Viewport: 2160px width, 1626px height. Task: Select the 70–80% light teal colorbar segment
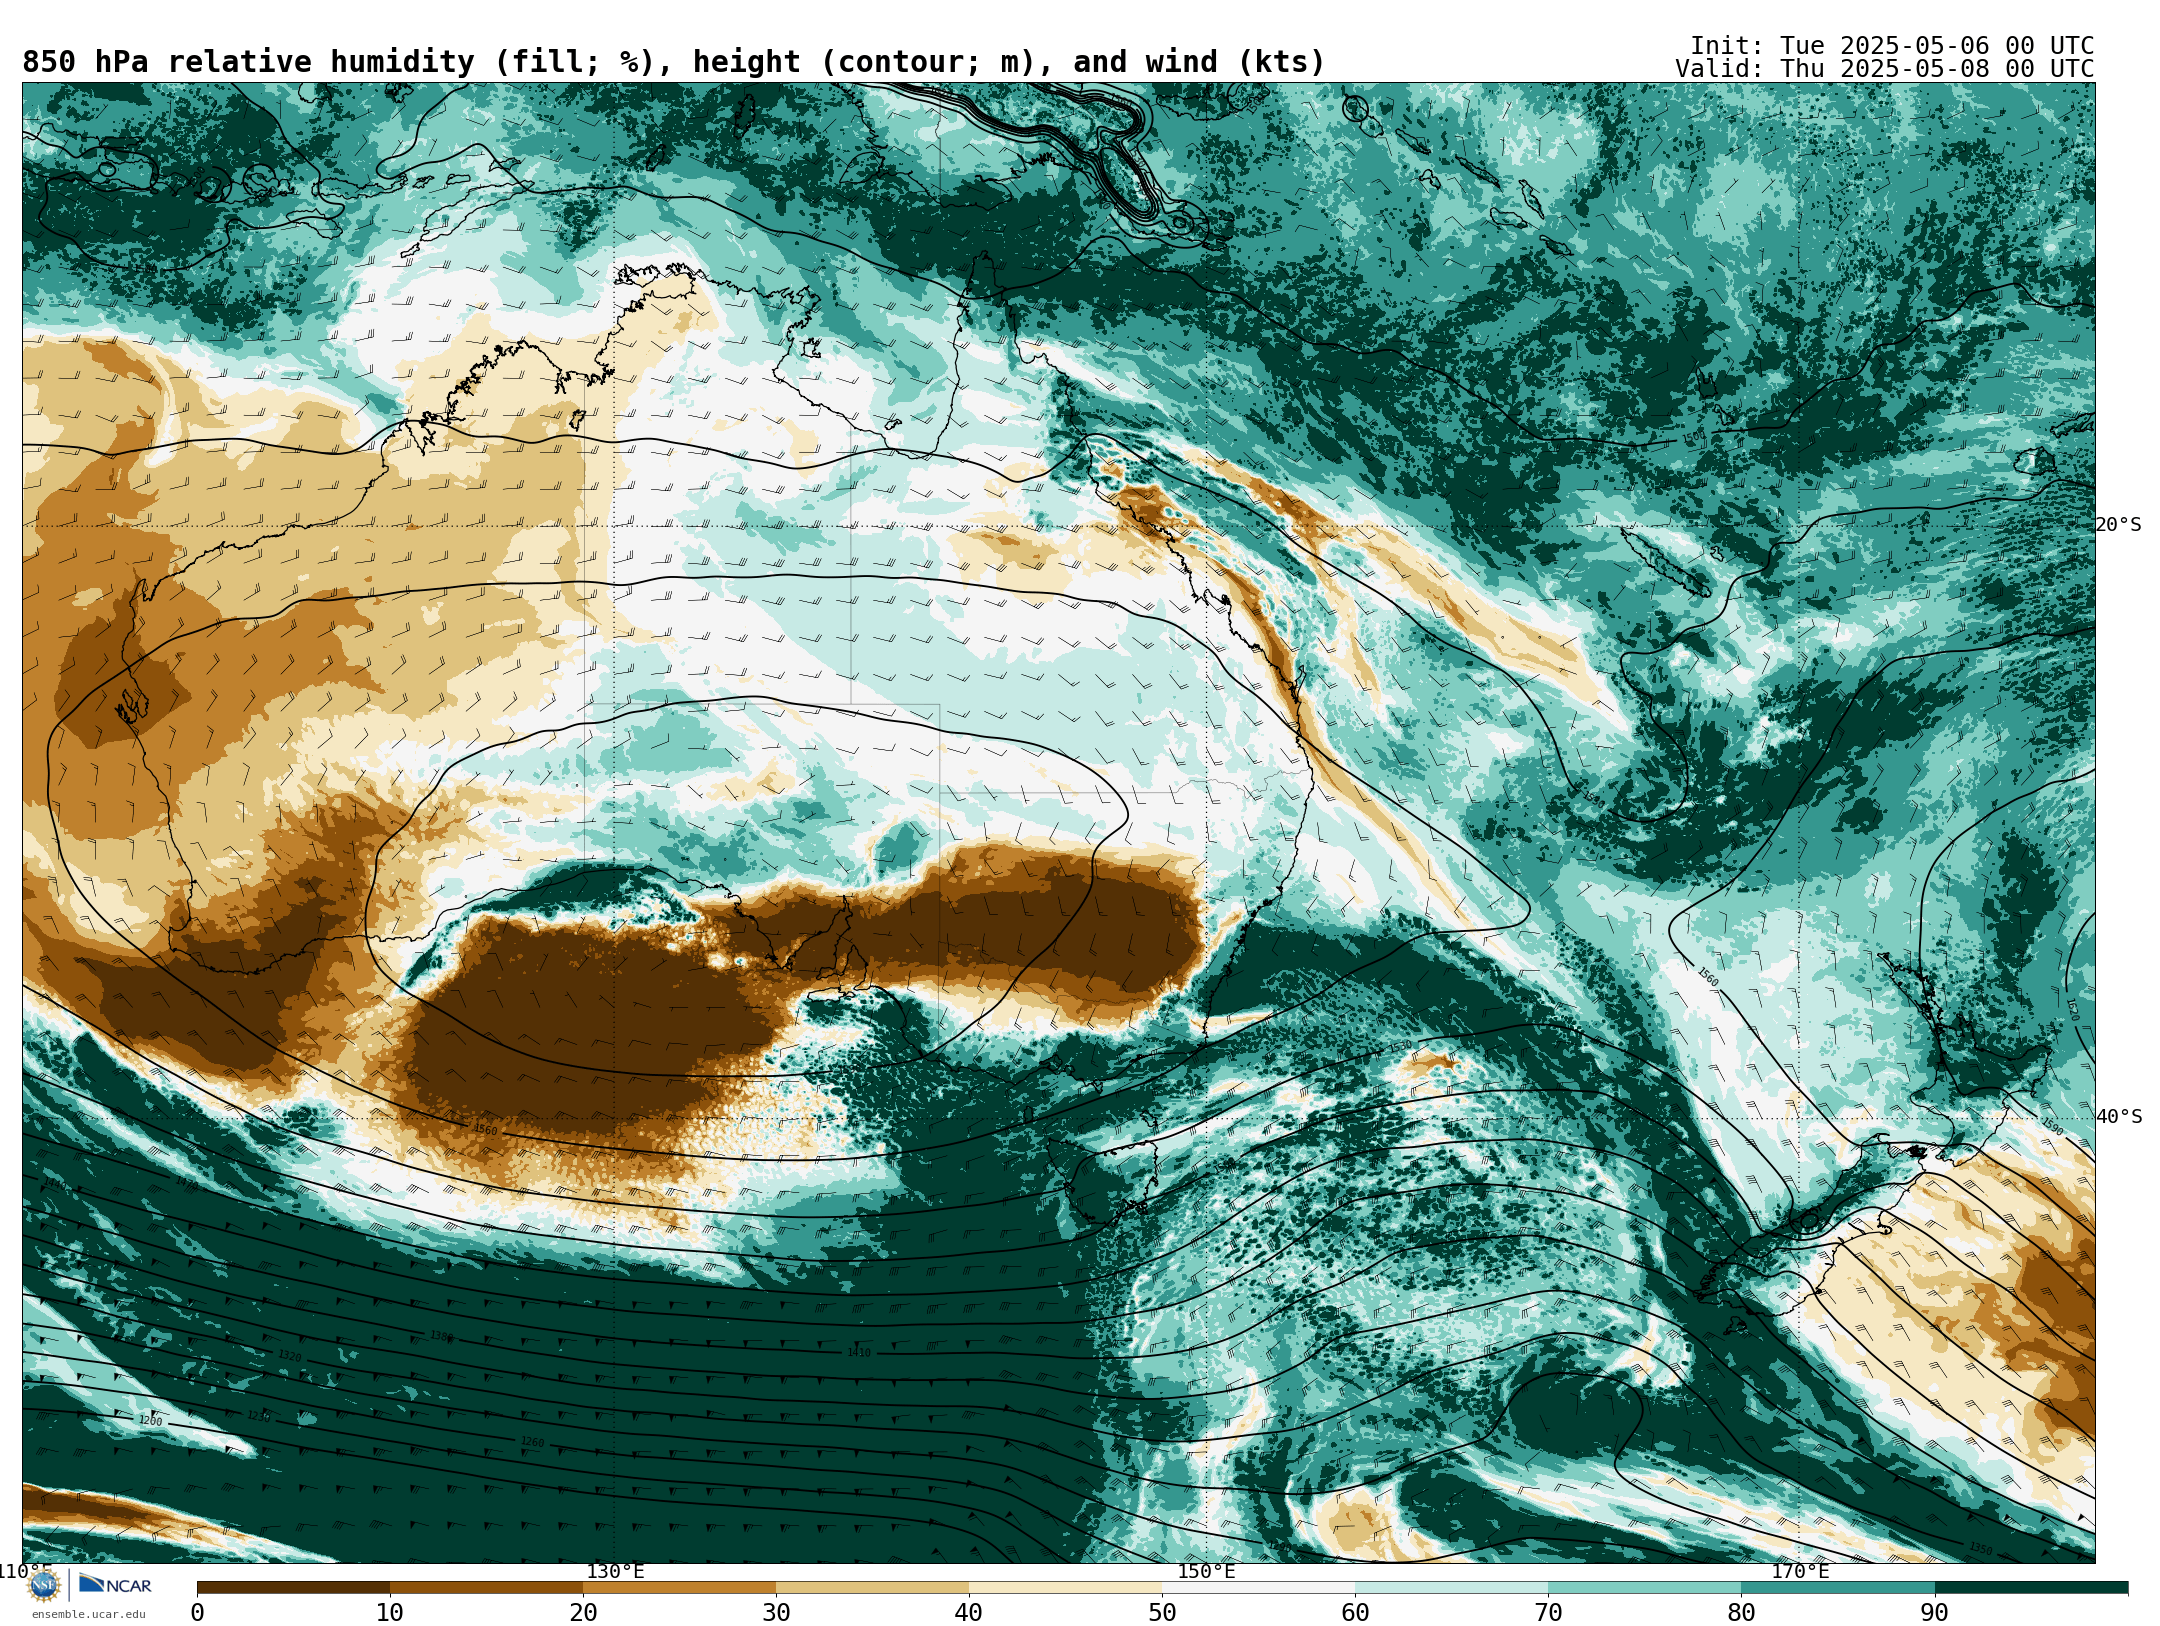pyautogui.click(x=1644, y=1587)
